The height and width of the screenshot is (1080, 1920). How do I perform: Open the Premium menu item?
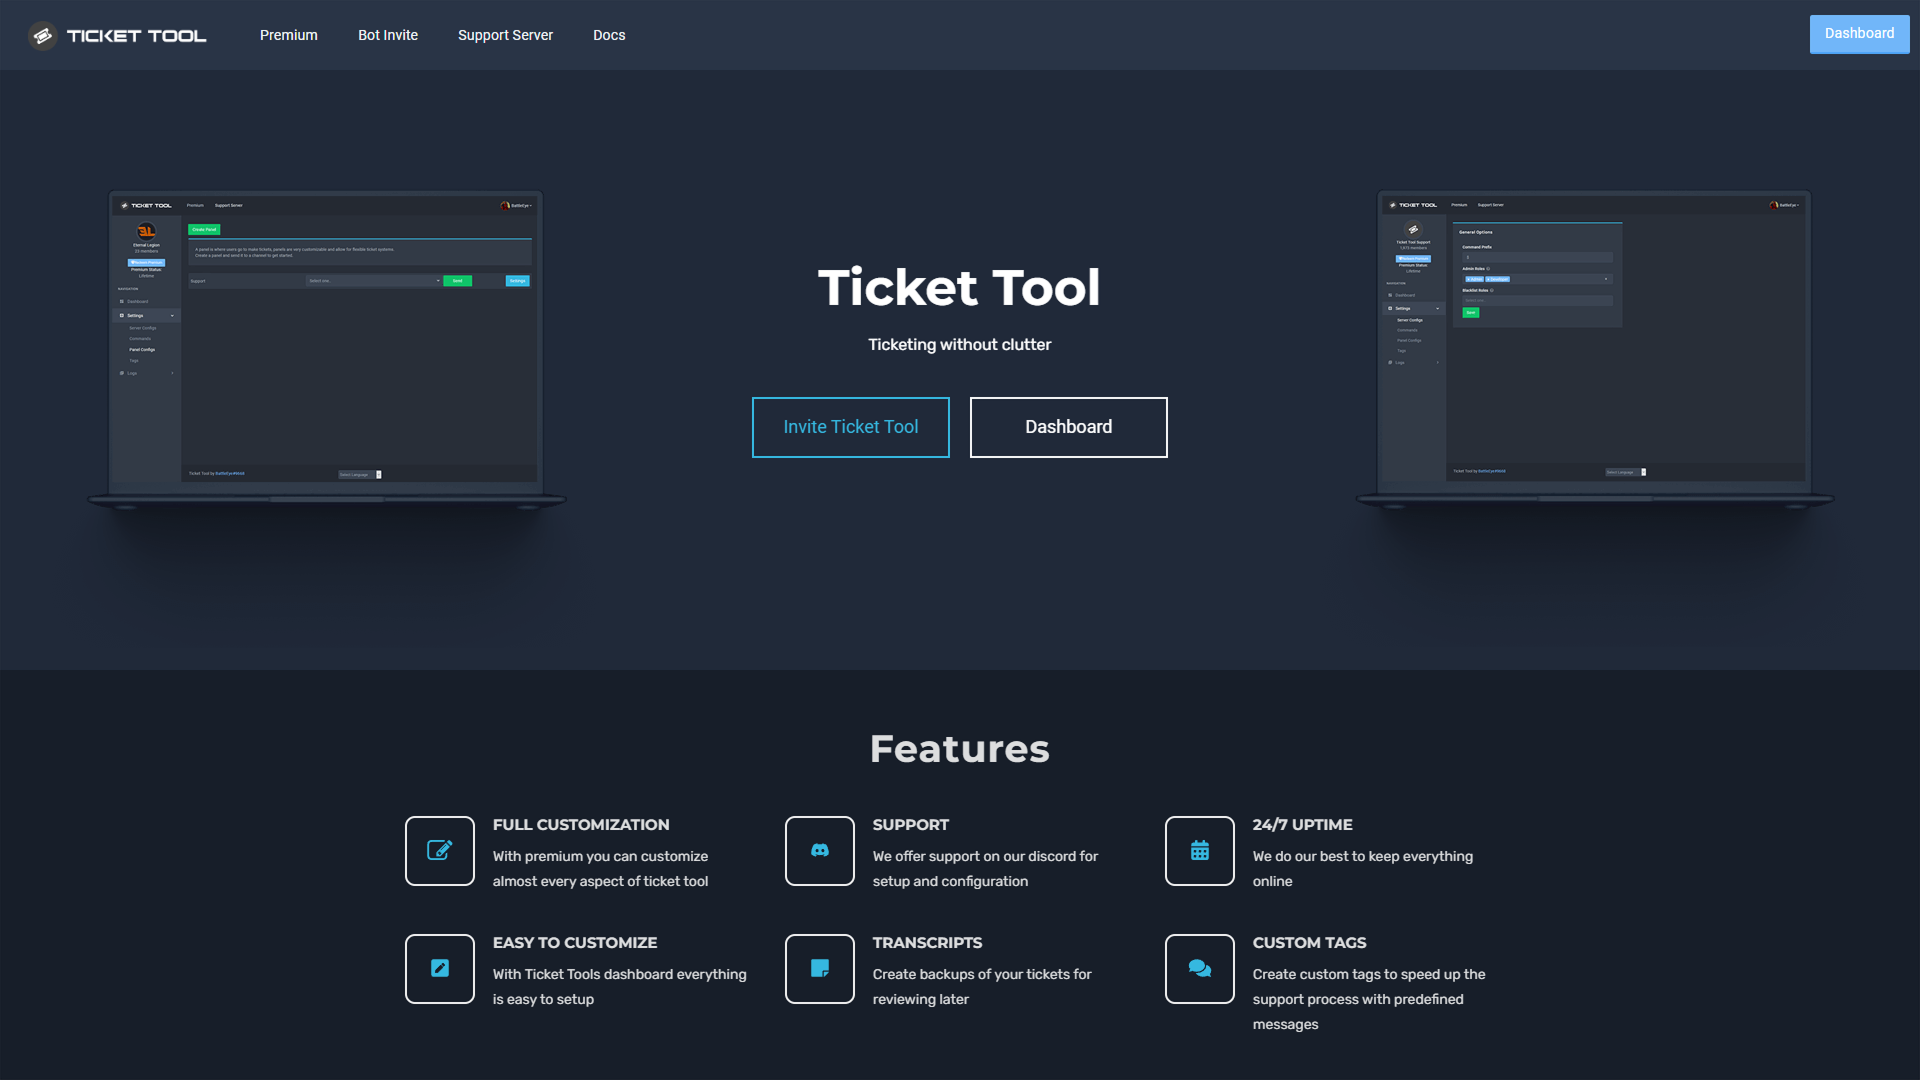[288, 34]
